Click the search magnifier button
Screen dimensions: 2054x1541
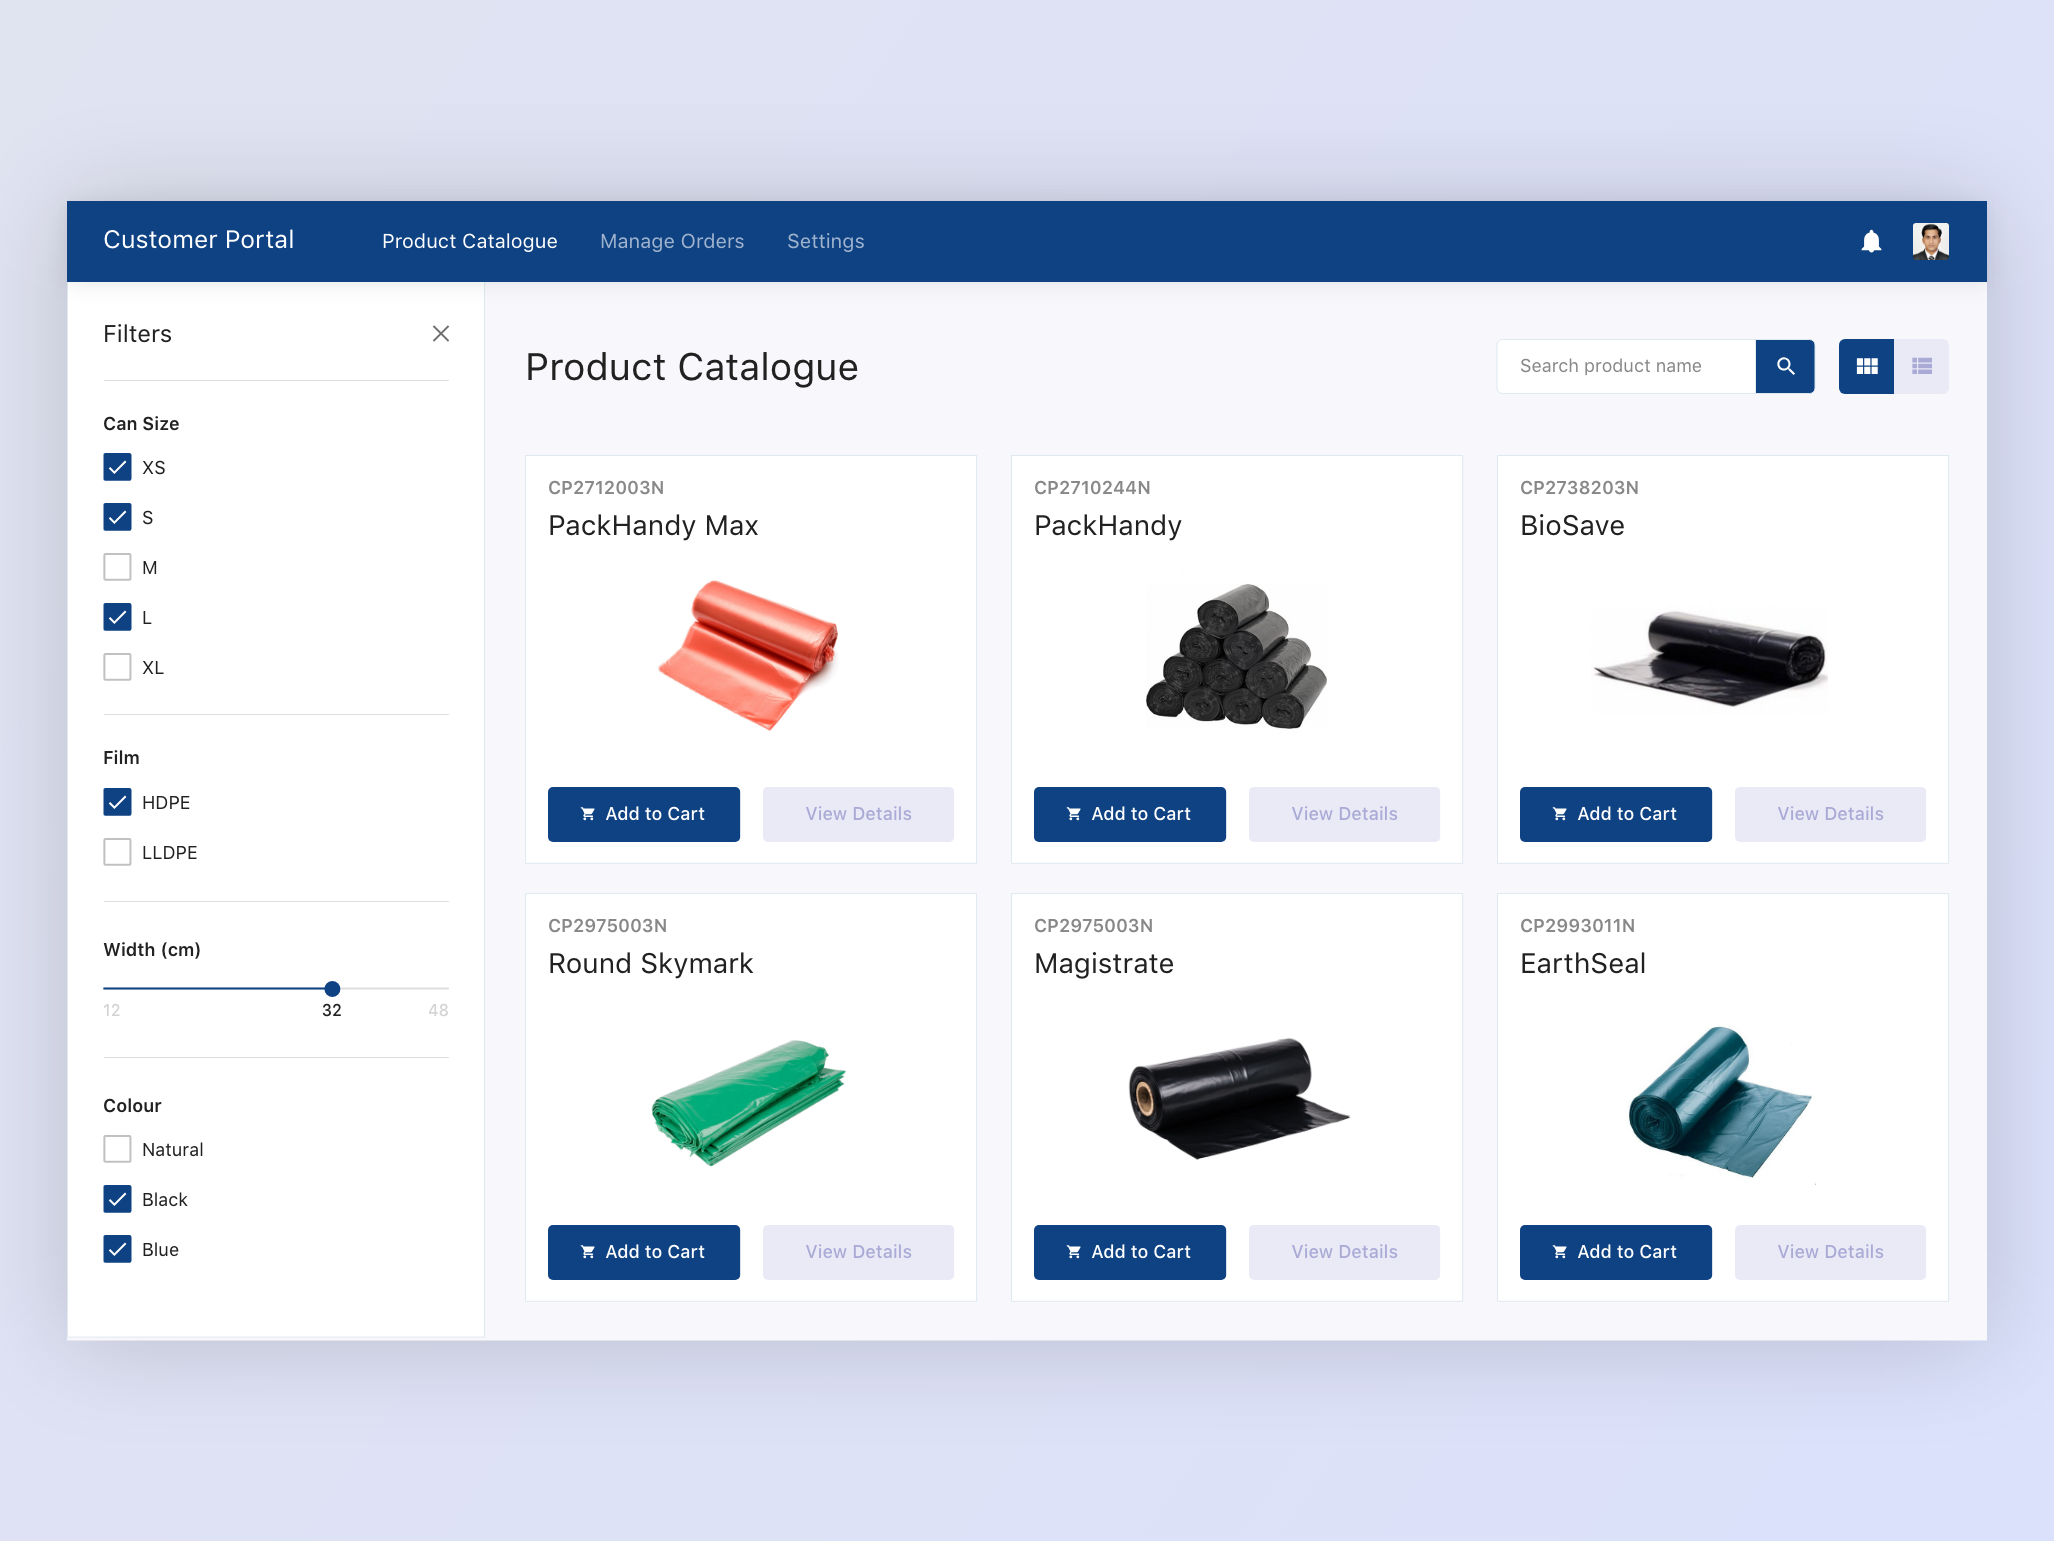(1785, 366)
